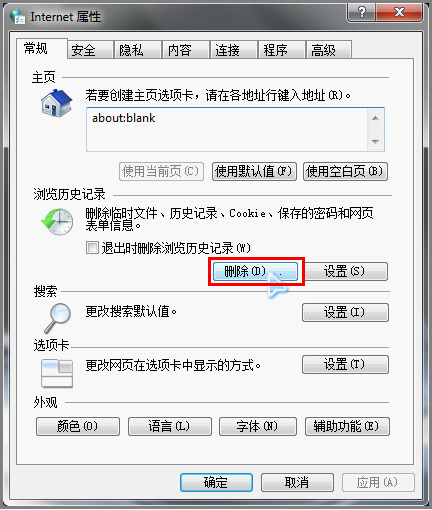Image resolution: width=432 pixels, height=510 pixels.
Task: Click the search magnifying glass icon
Action: [57, 318]
